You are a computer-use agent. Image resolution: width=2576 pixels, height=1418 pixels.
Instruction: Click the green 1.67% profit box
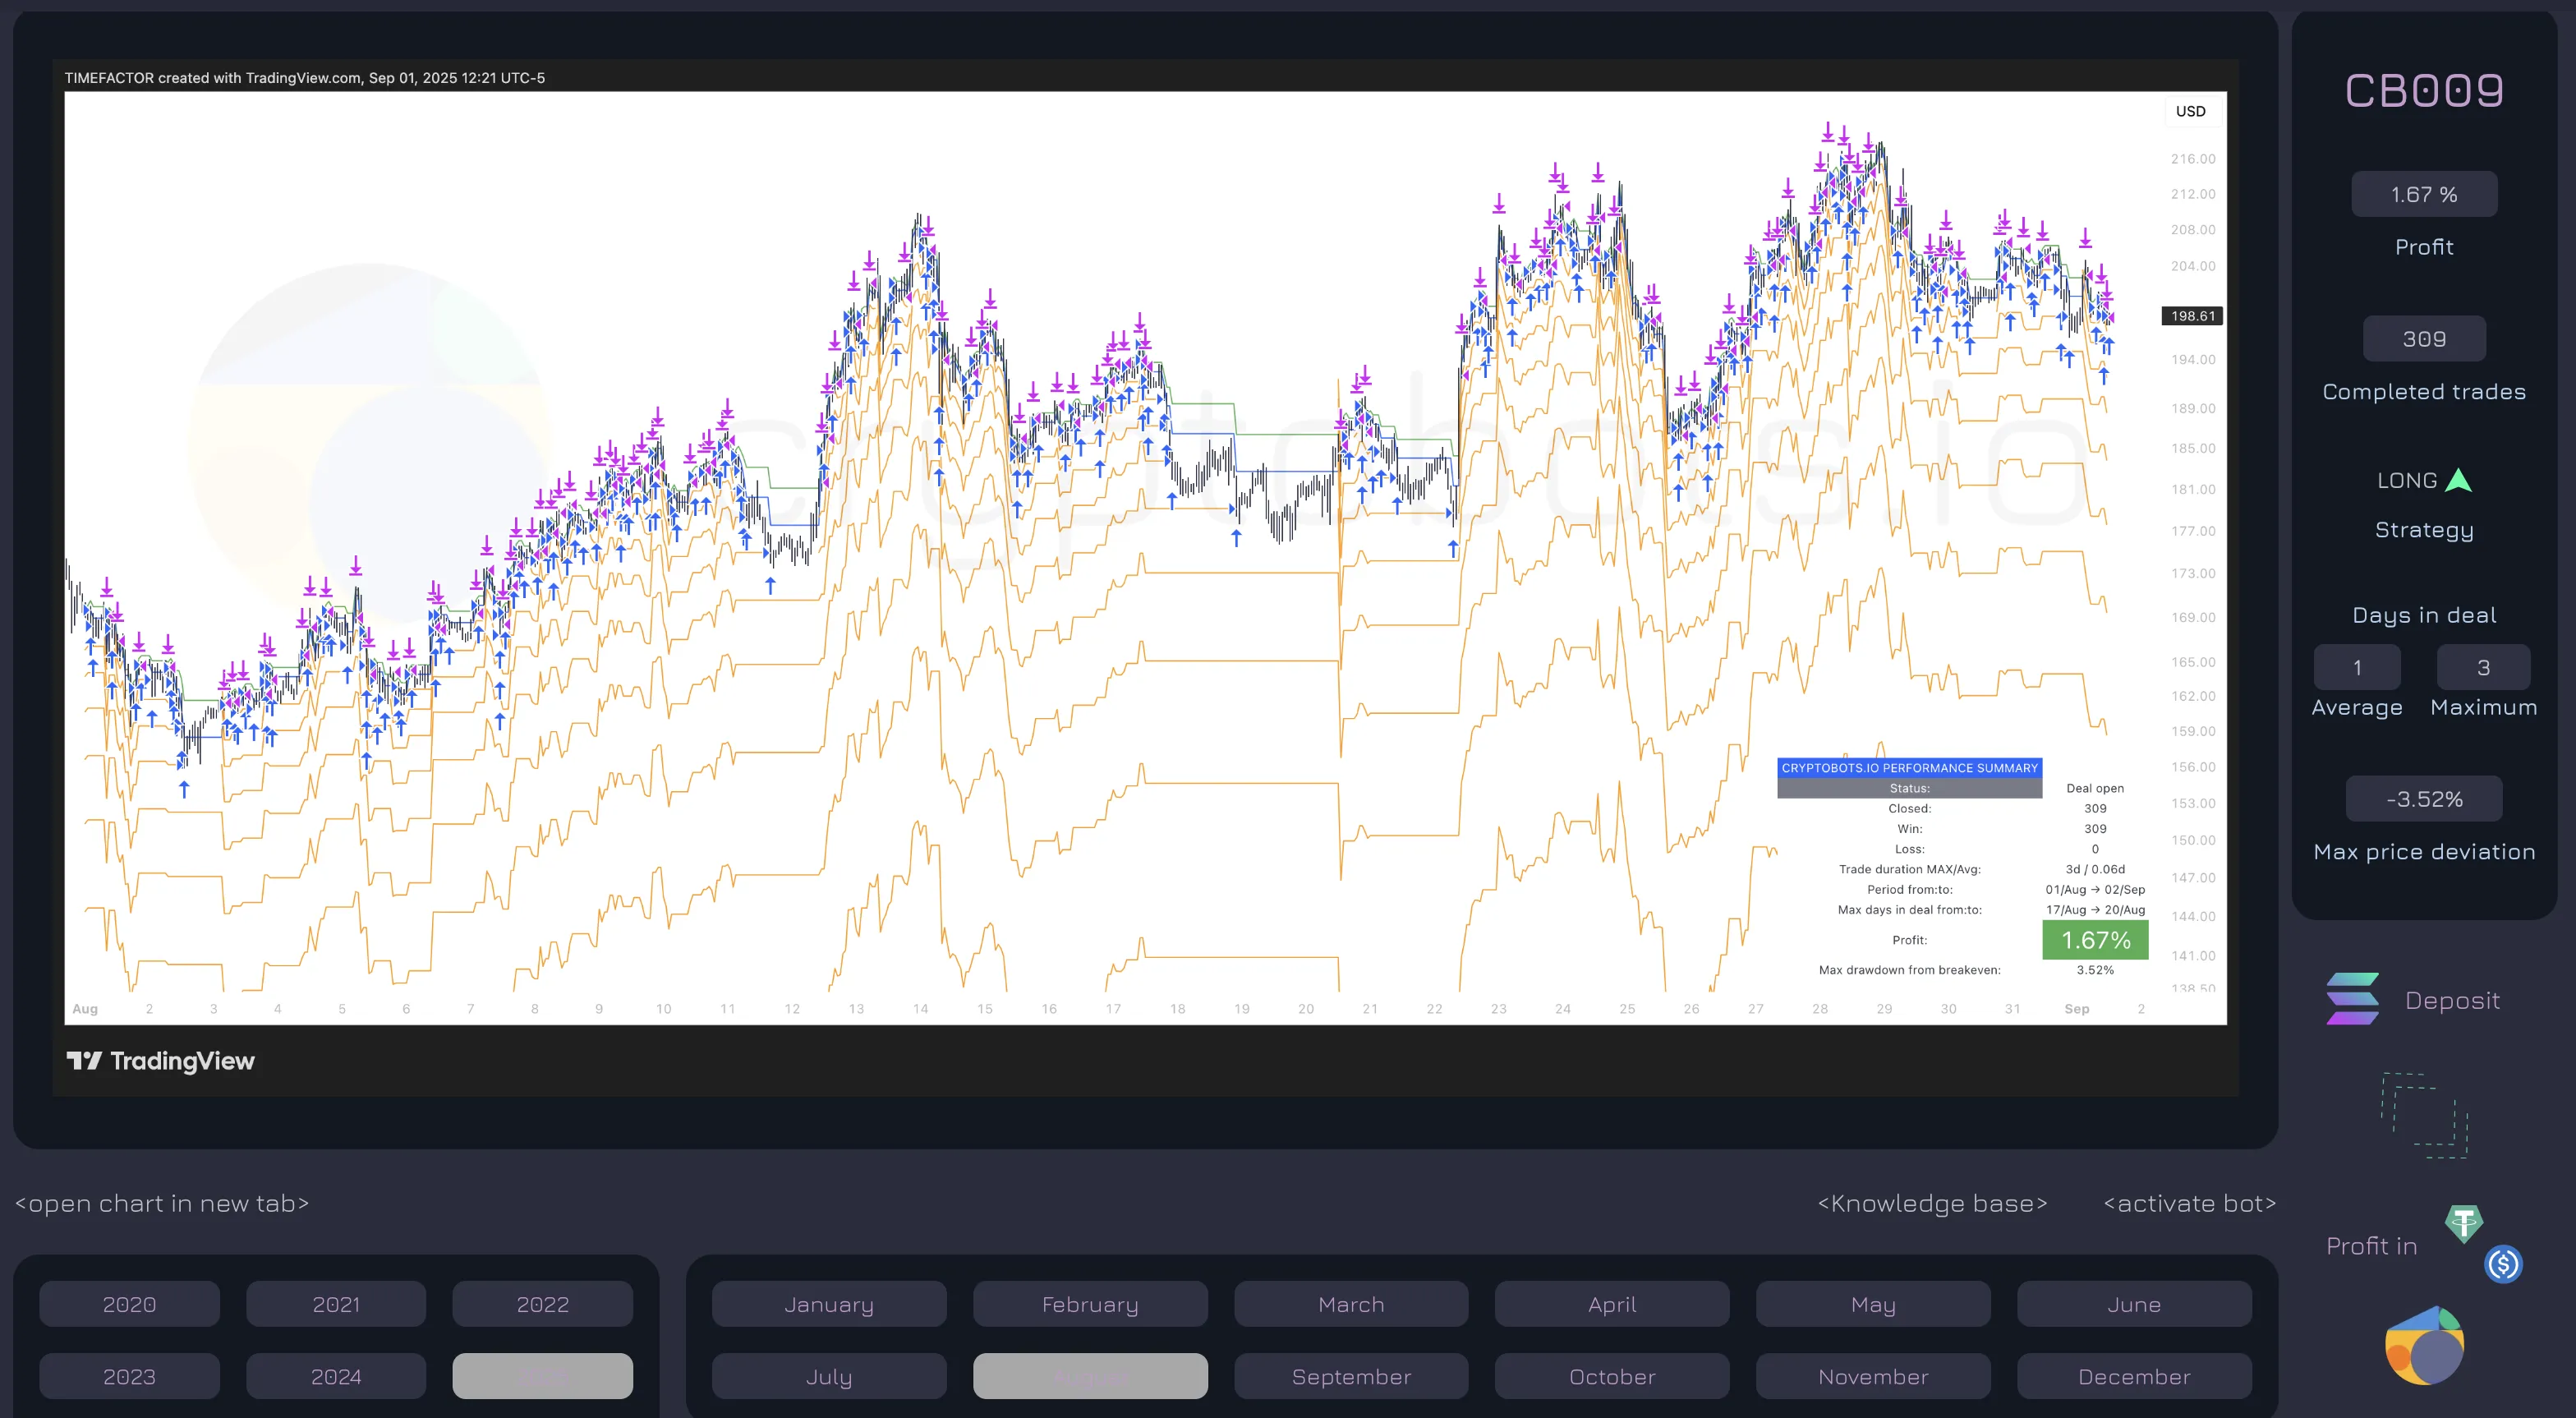click(x=2095, y=940)
